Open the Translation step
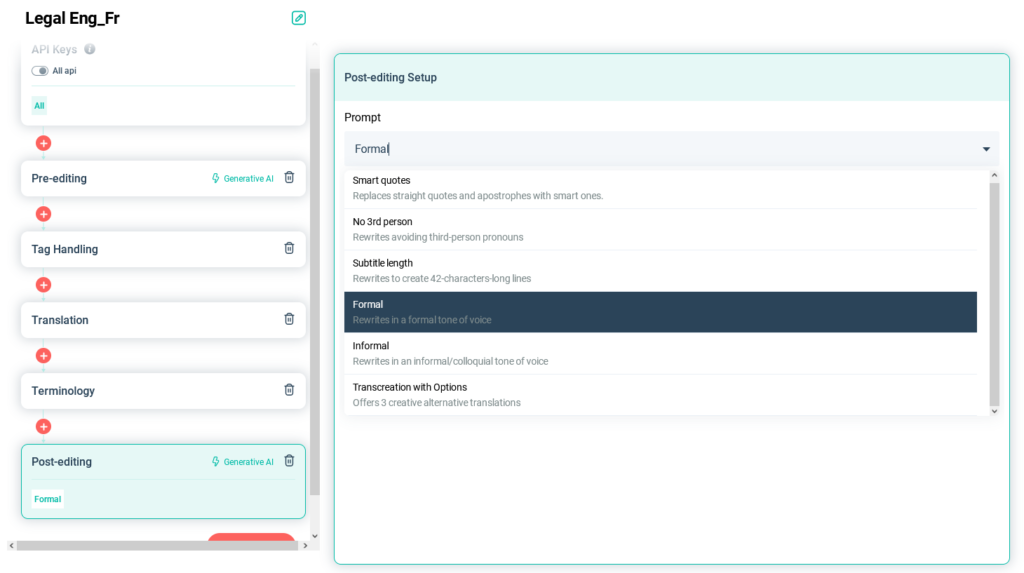This screenshot has width=1024, height=573. click(x=163, y=320)
